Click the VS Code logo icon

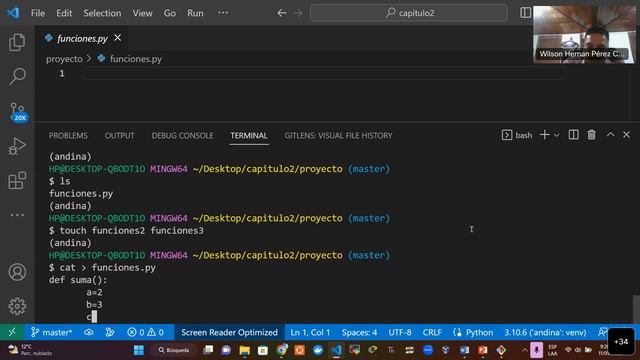(x=13, y=13)
